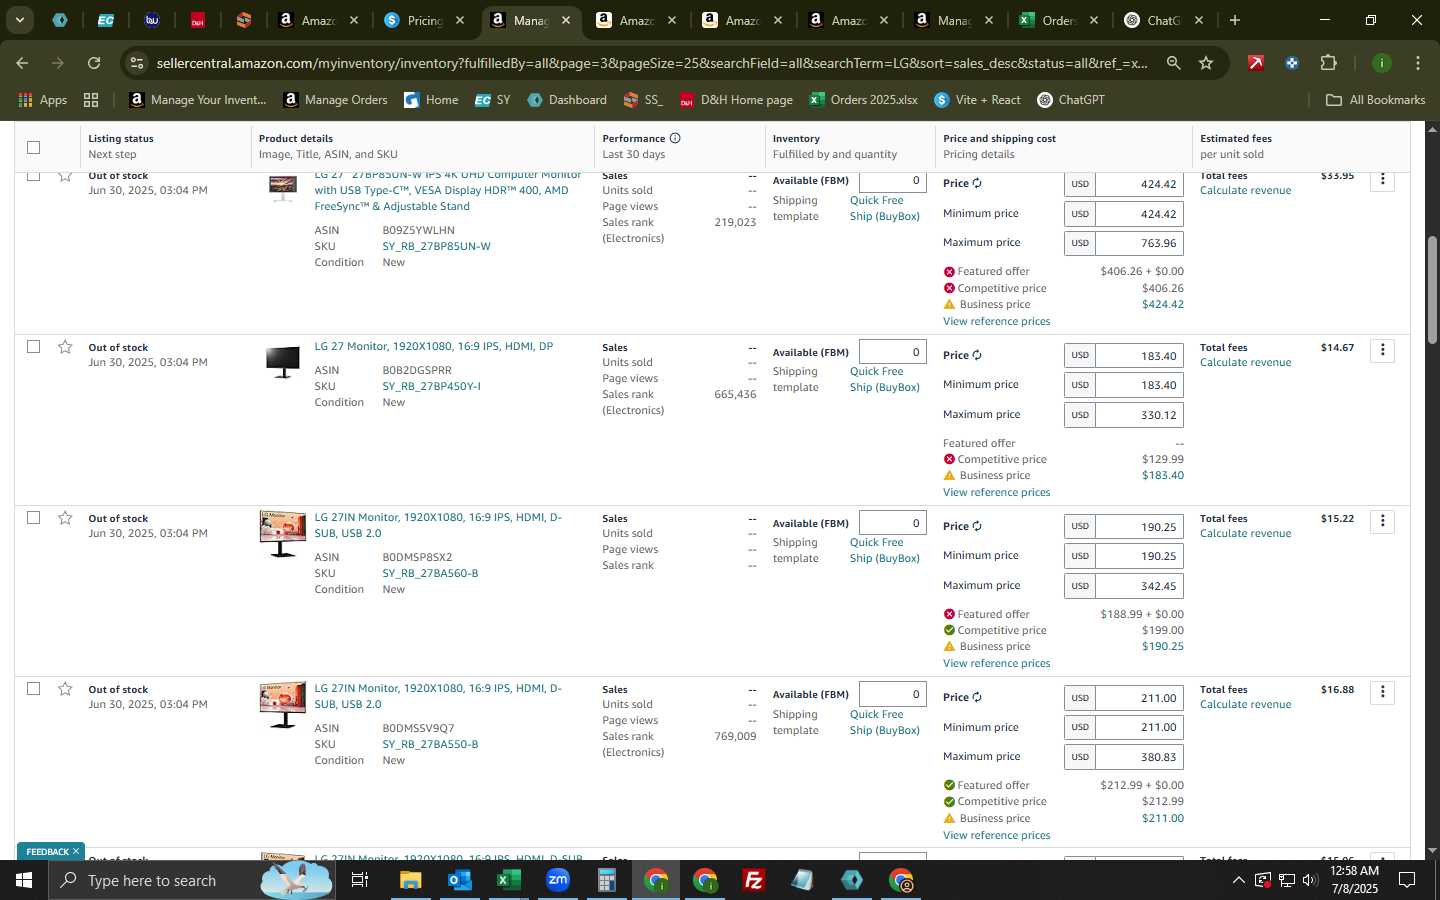Star the SY_RB_27BA560-B listing
The image size is (1440, 900).
pos(65,518)
